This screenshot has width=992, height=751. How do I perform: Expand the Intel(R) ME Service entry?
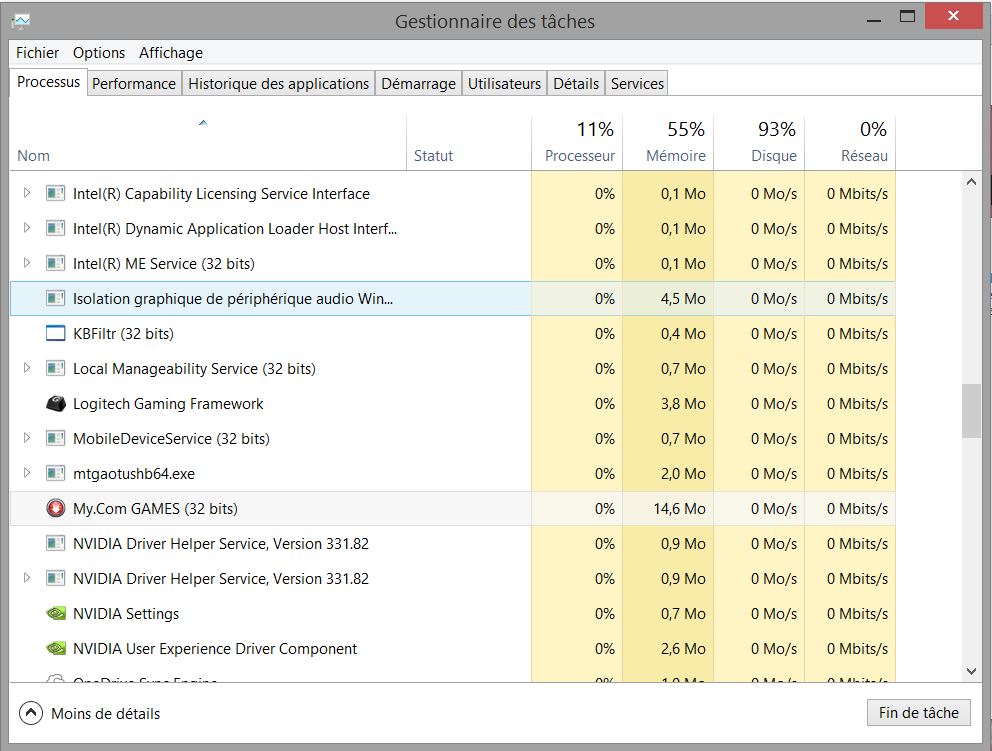[27, 264]
